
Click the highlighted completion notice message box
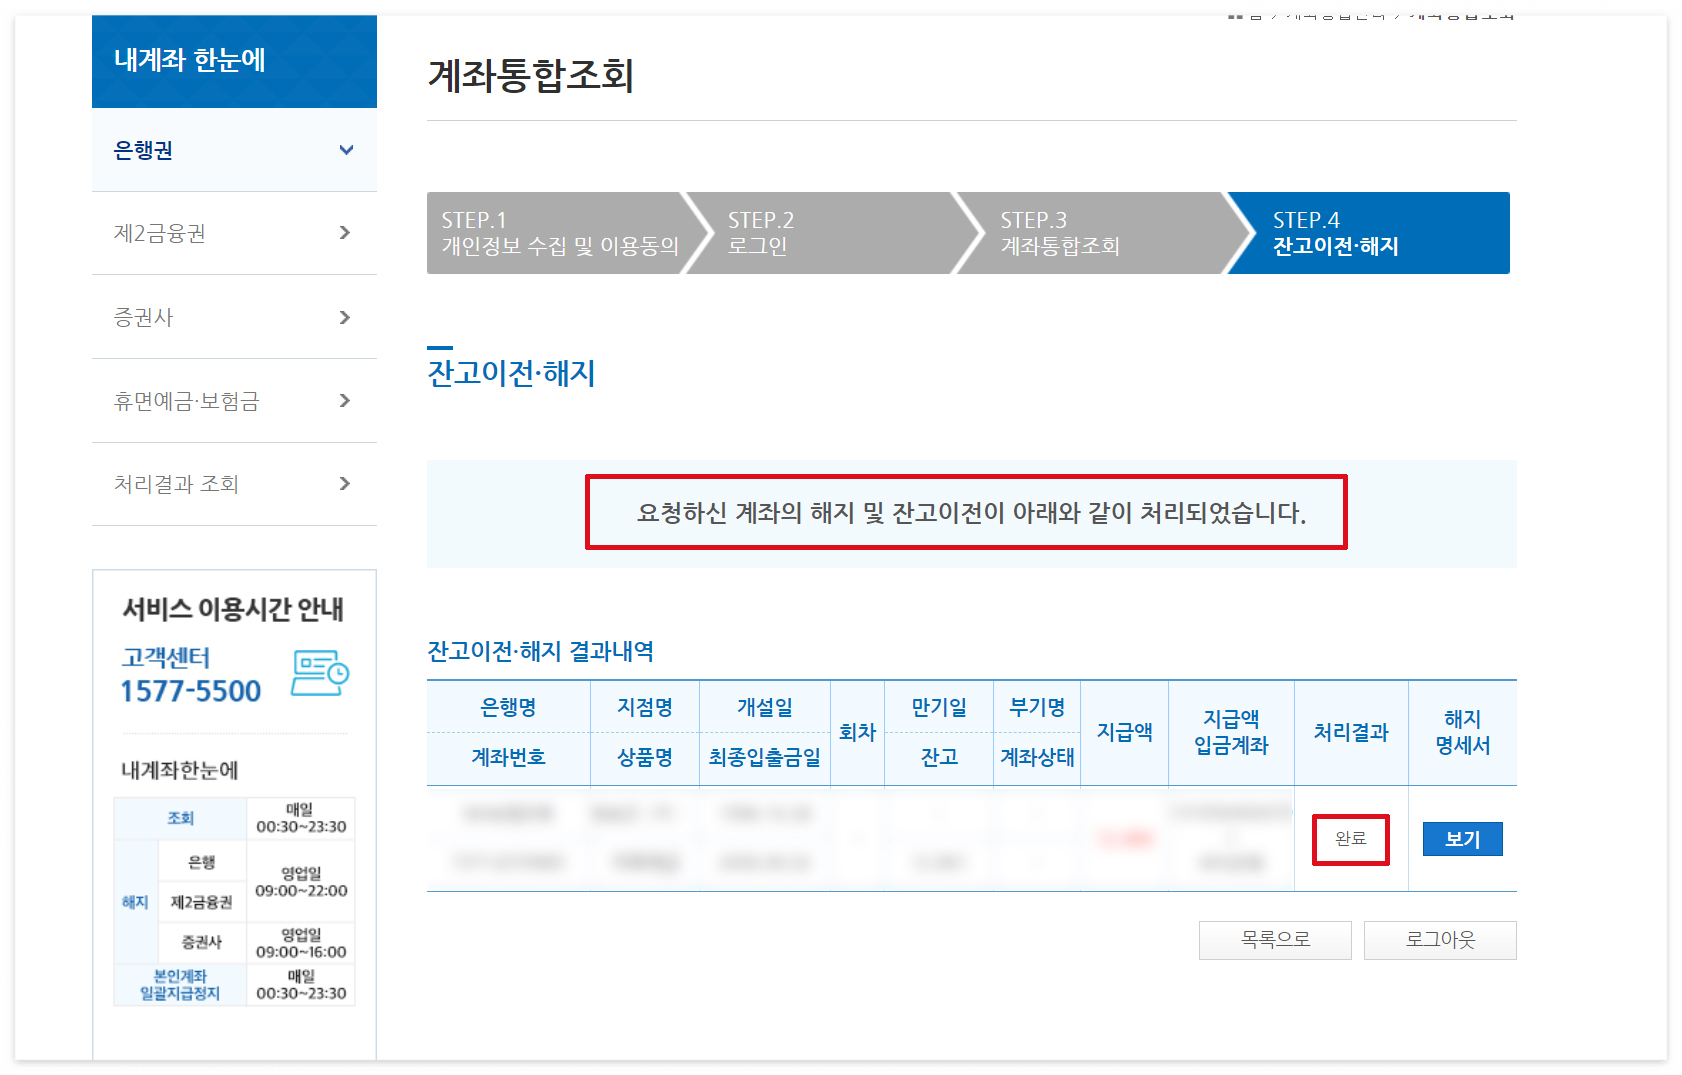(x=966, y=514)
